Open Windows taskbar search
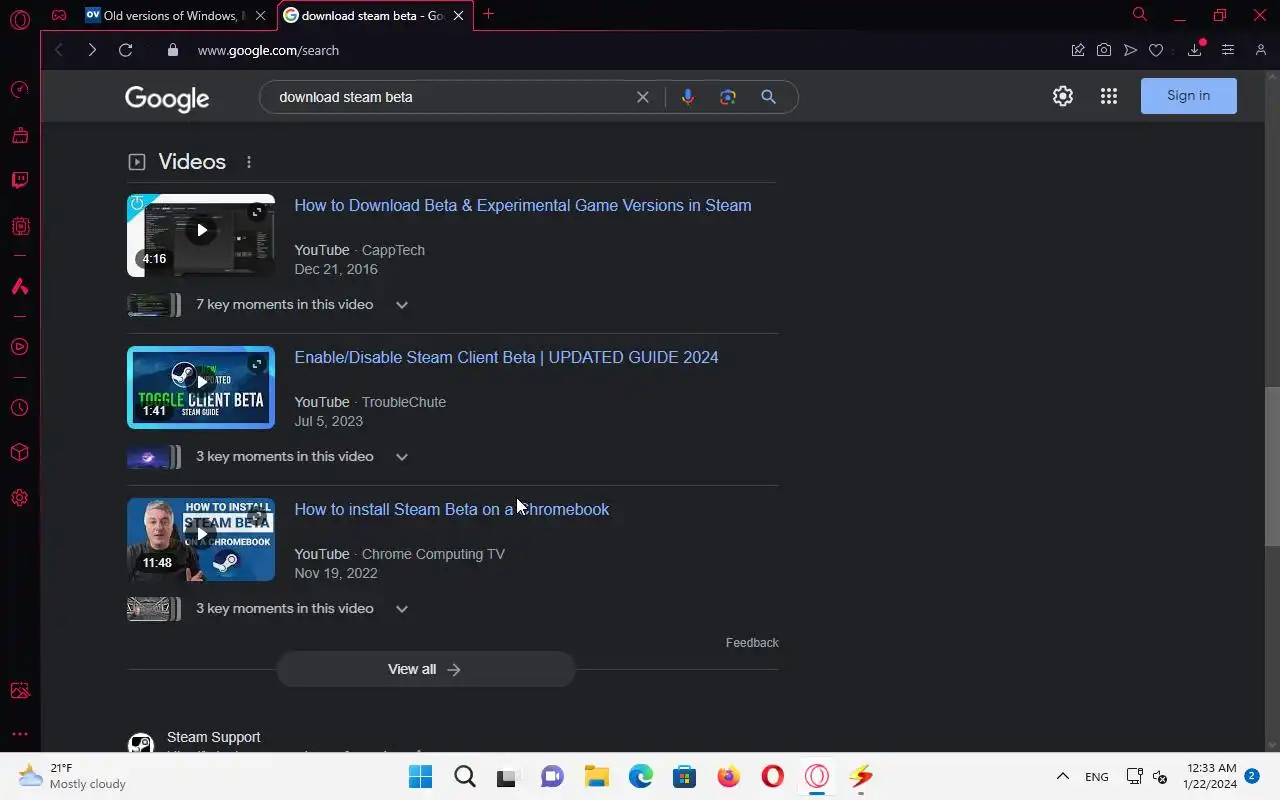This screenshot has height=800, width=1280. pyautogui.click(x=465, y=776)
